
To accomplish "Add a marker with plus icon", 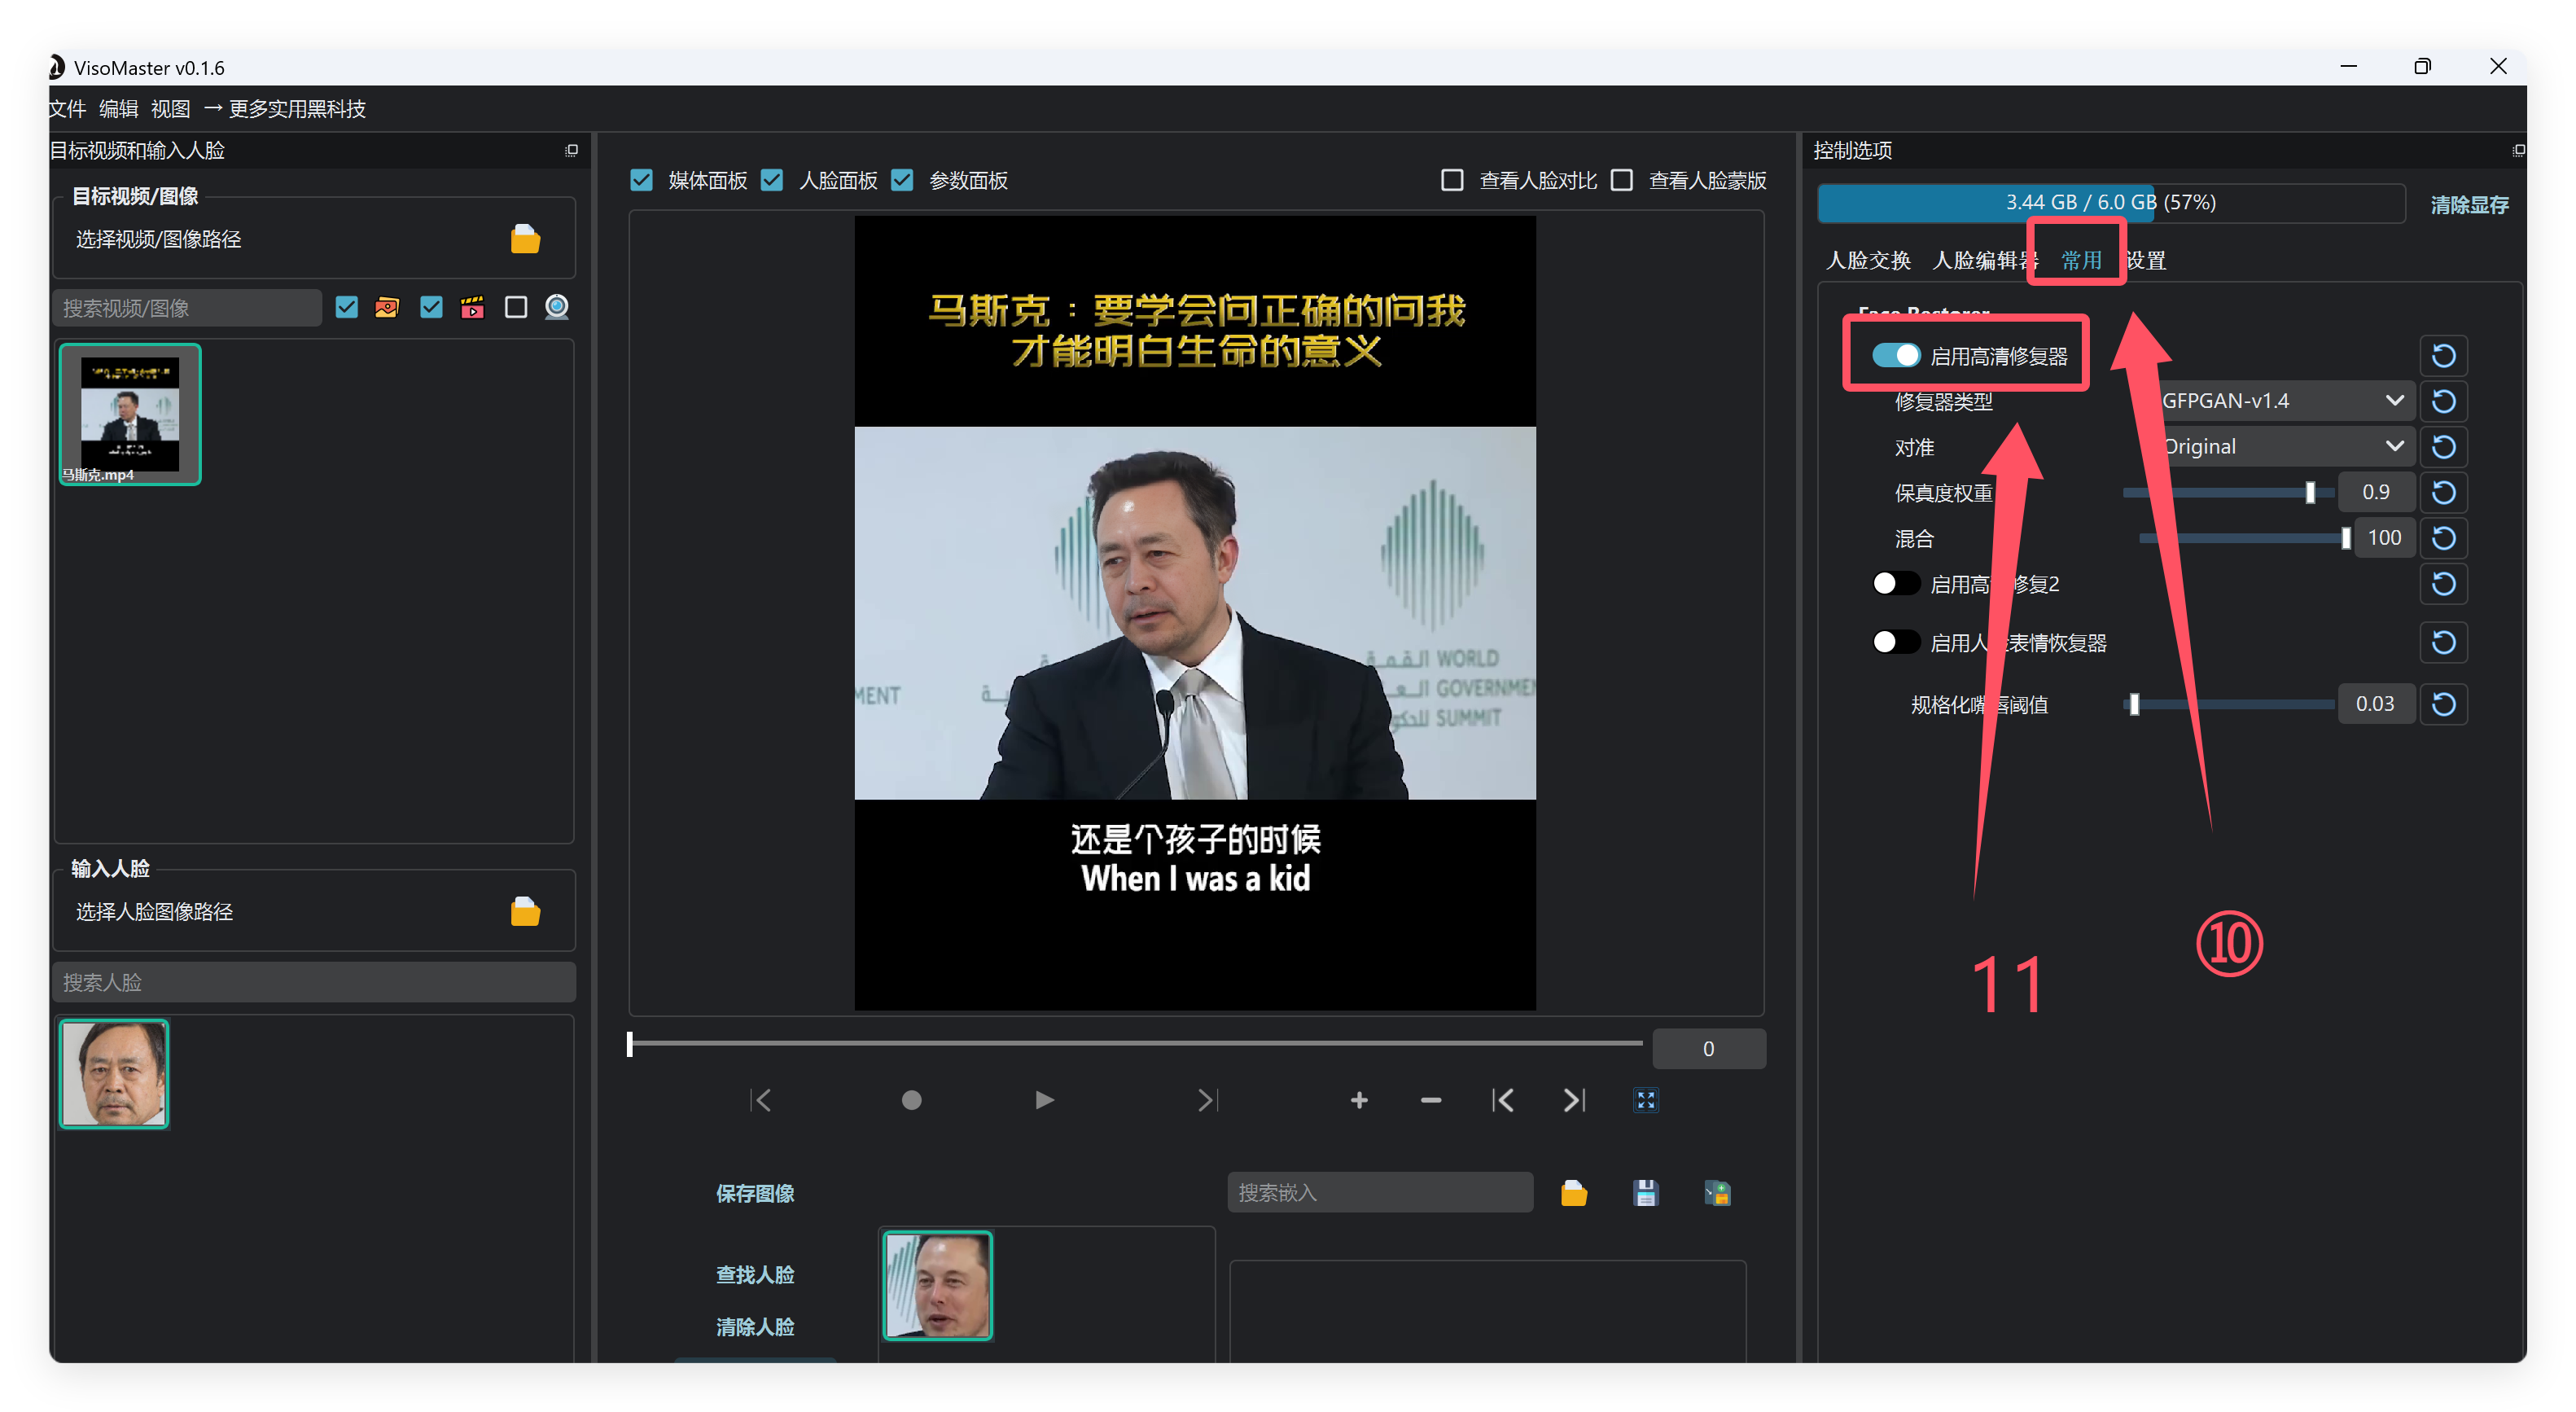I will (x=1359, y=1100).
